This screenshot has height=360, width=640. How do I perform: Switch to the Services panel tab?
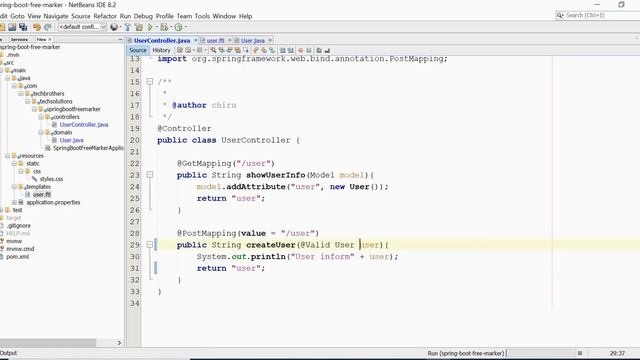[19, 39]
